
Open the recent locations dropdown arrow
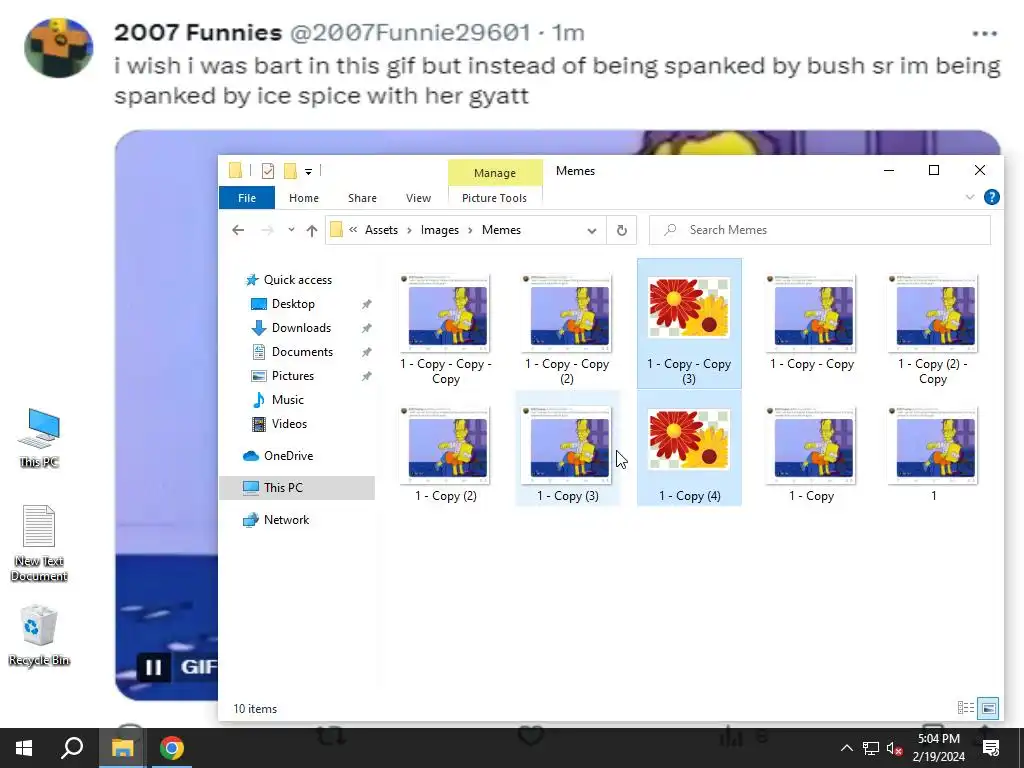click(x=291, y=230)
